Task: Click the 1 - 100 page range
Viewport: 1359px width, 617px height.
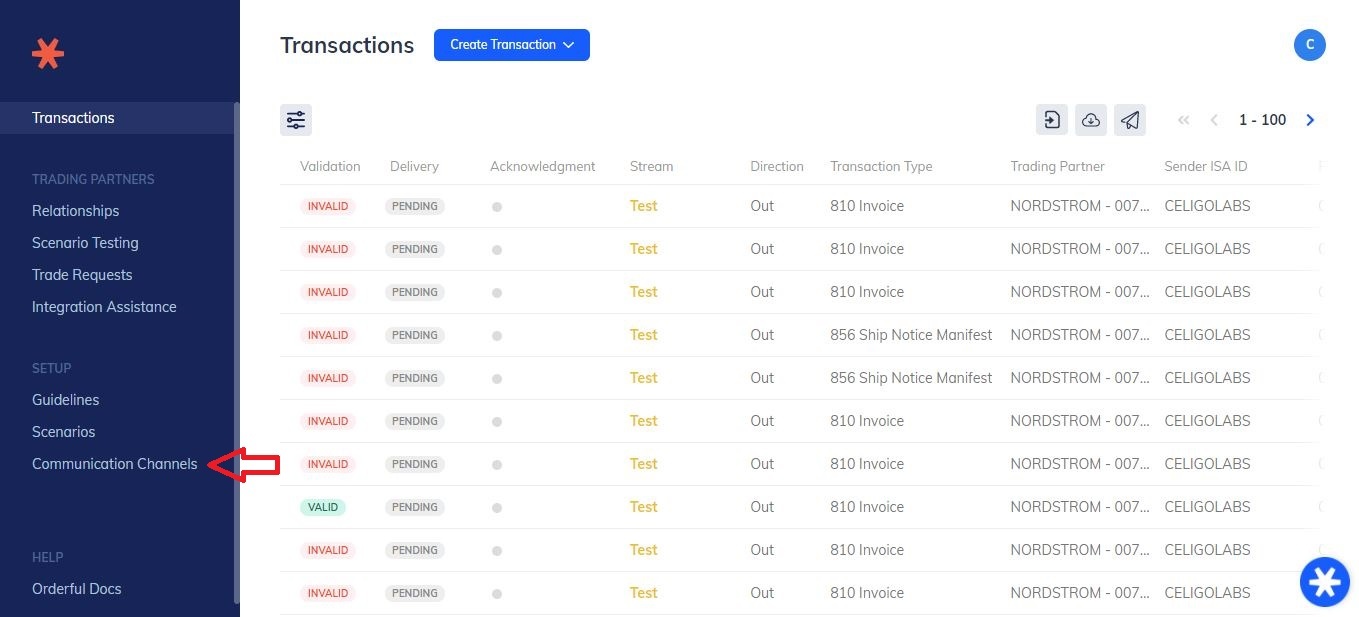Action: tap(1262, 120)
